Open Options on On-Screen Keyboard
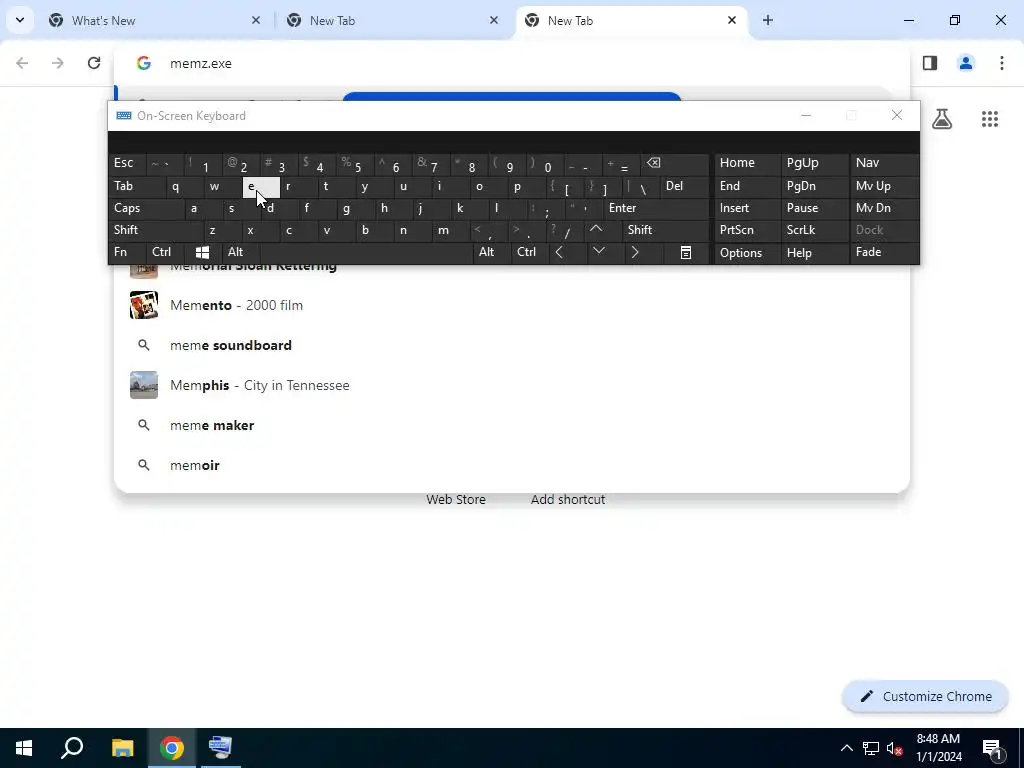 747,252
